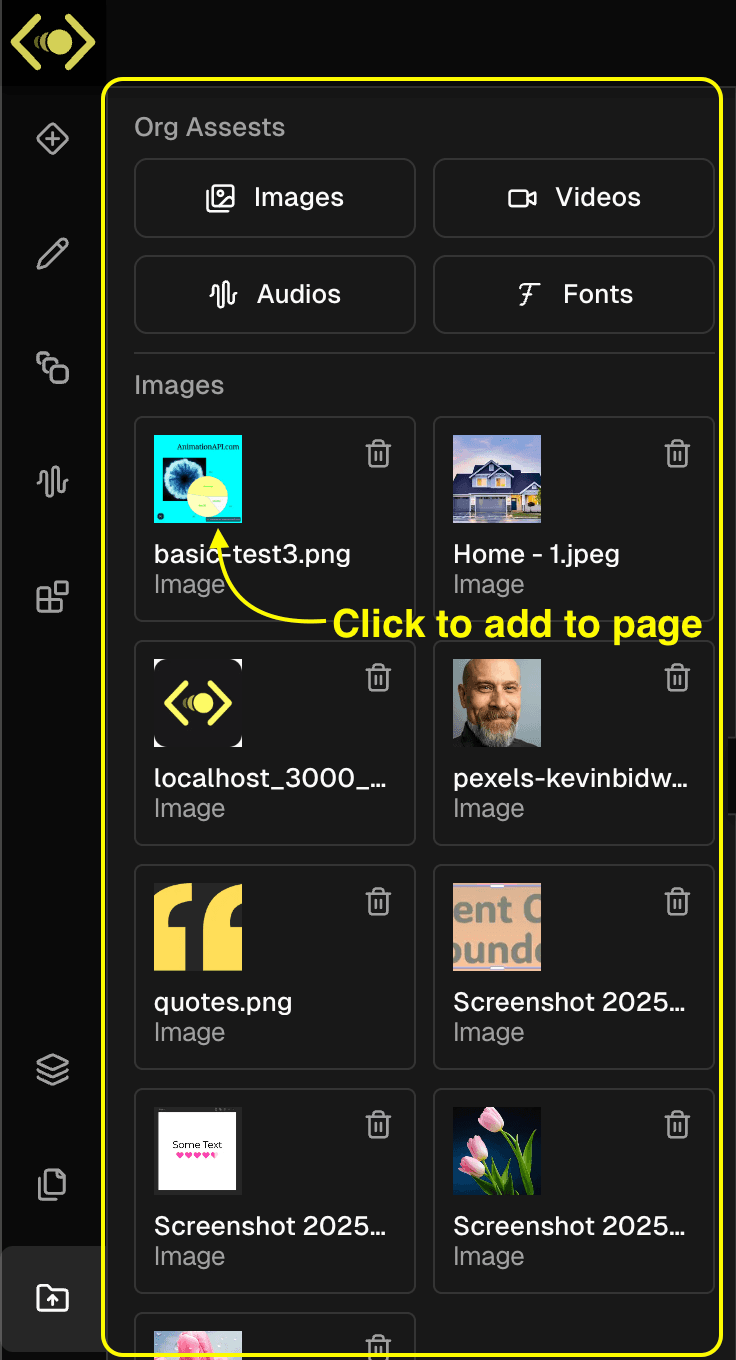Delete basic-test3.png with trash icon
This screenshot has width=736, height=1360.
coord(378,454)
